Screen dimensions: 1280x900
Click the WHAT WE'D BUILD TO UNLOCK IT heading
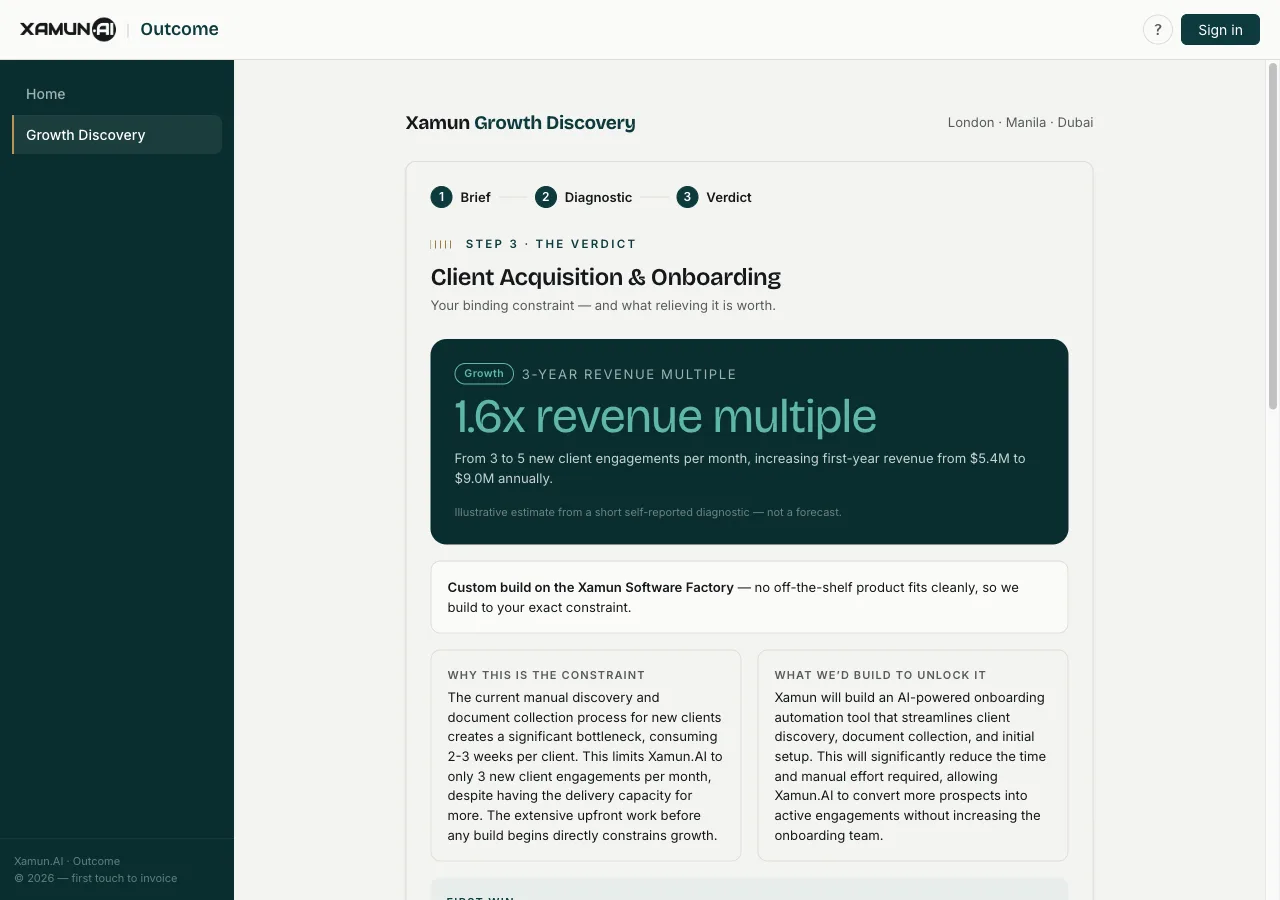[x=880, y=675]
